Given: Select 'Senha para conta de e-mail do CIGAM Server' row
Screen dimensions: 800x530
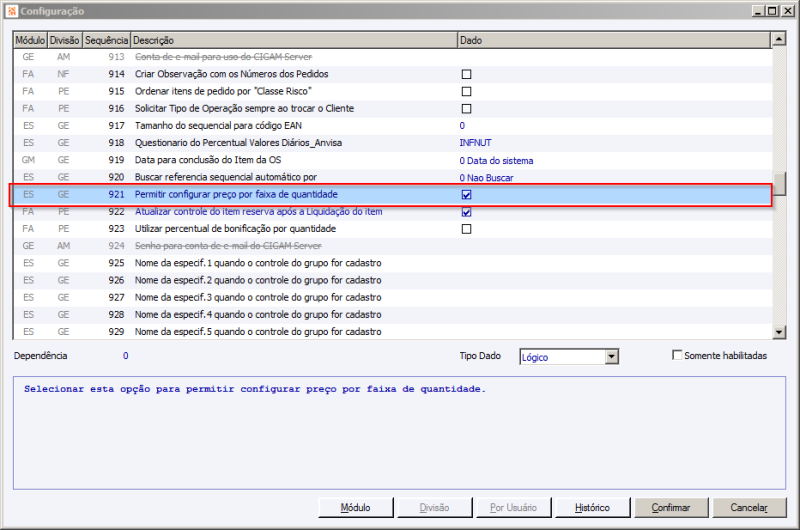Looking at the screenshot, I should 392,246.
